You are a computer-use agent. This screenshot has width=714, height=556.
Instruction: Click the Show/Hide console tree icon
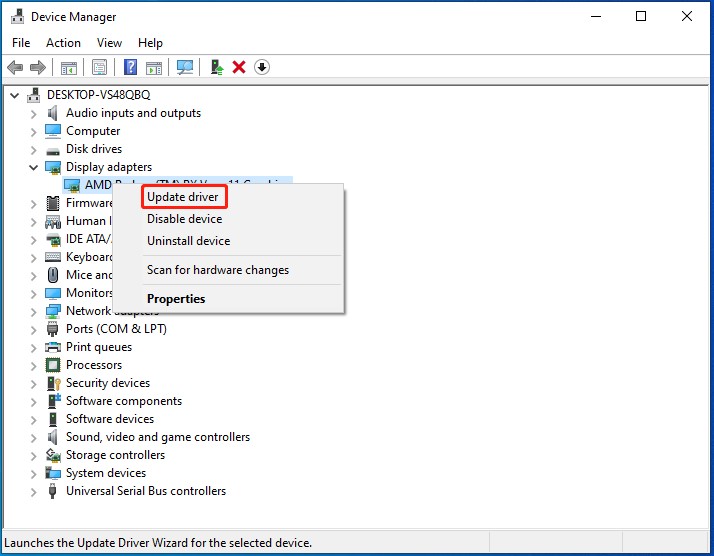coord(69,67)
